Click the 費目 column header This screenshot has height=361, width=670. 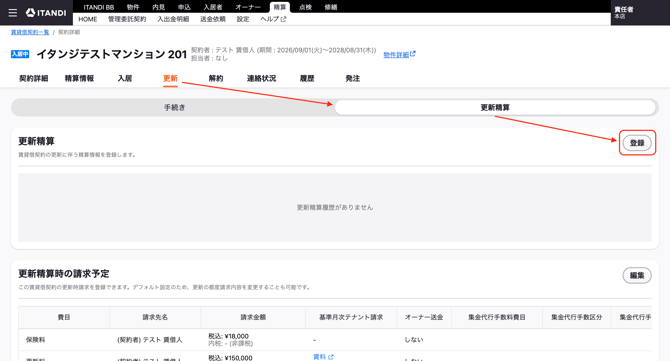tap(64, 317)
